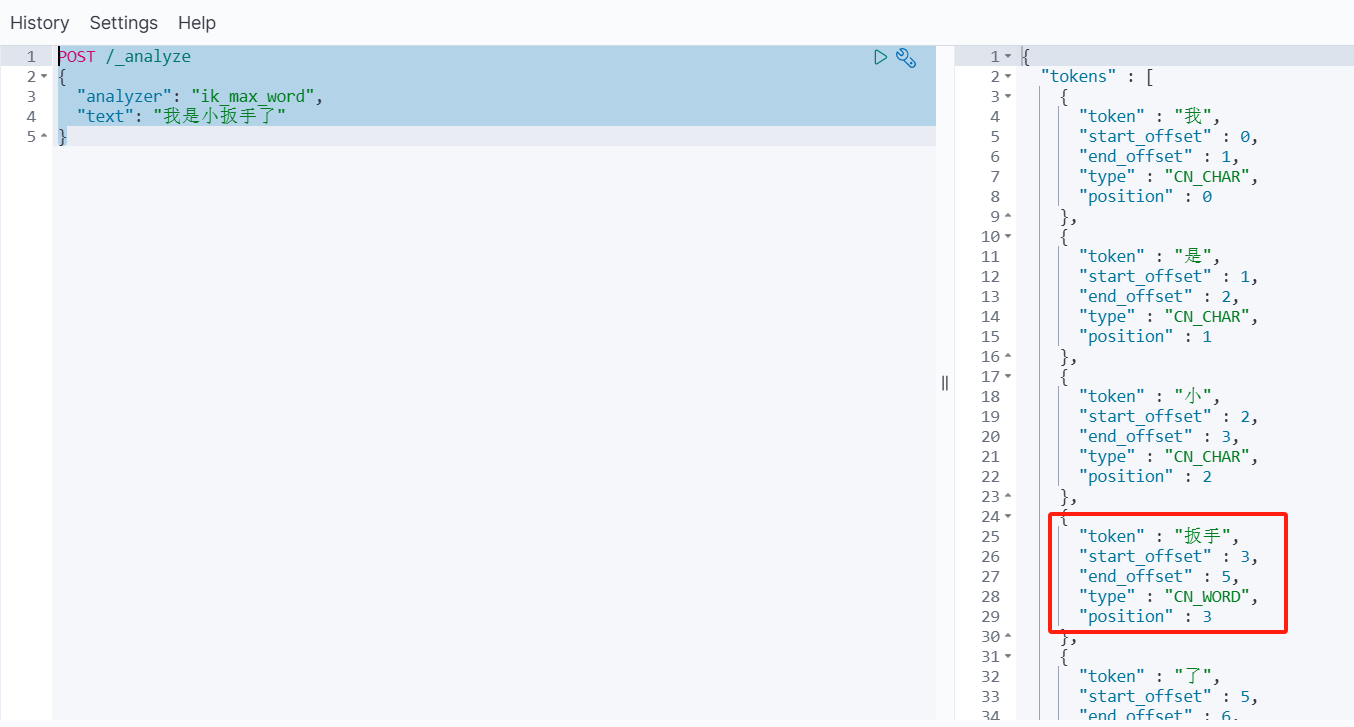The image size is (1354, 727).
Task: Click the fold arrow at response line 9
Action: pyautogui.click(x=1008, y=217)
